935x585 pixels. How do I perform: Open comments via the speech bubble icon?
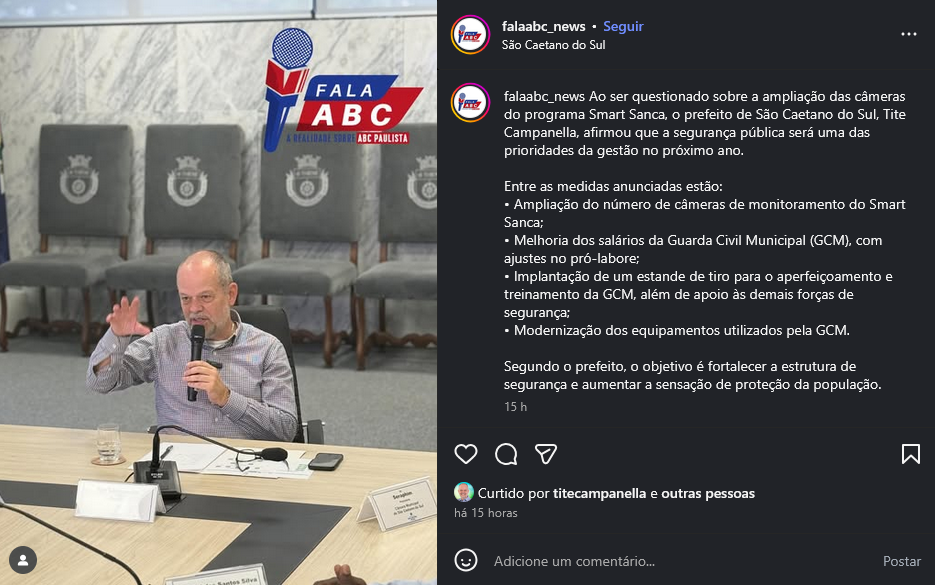pos(506,454)
